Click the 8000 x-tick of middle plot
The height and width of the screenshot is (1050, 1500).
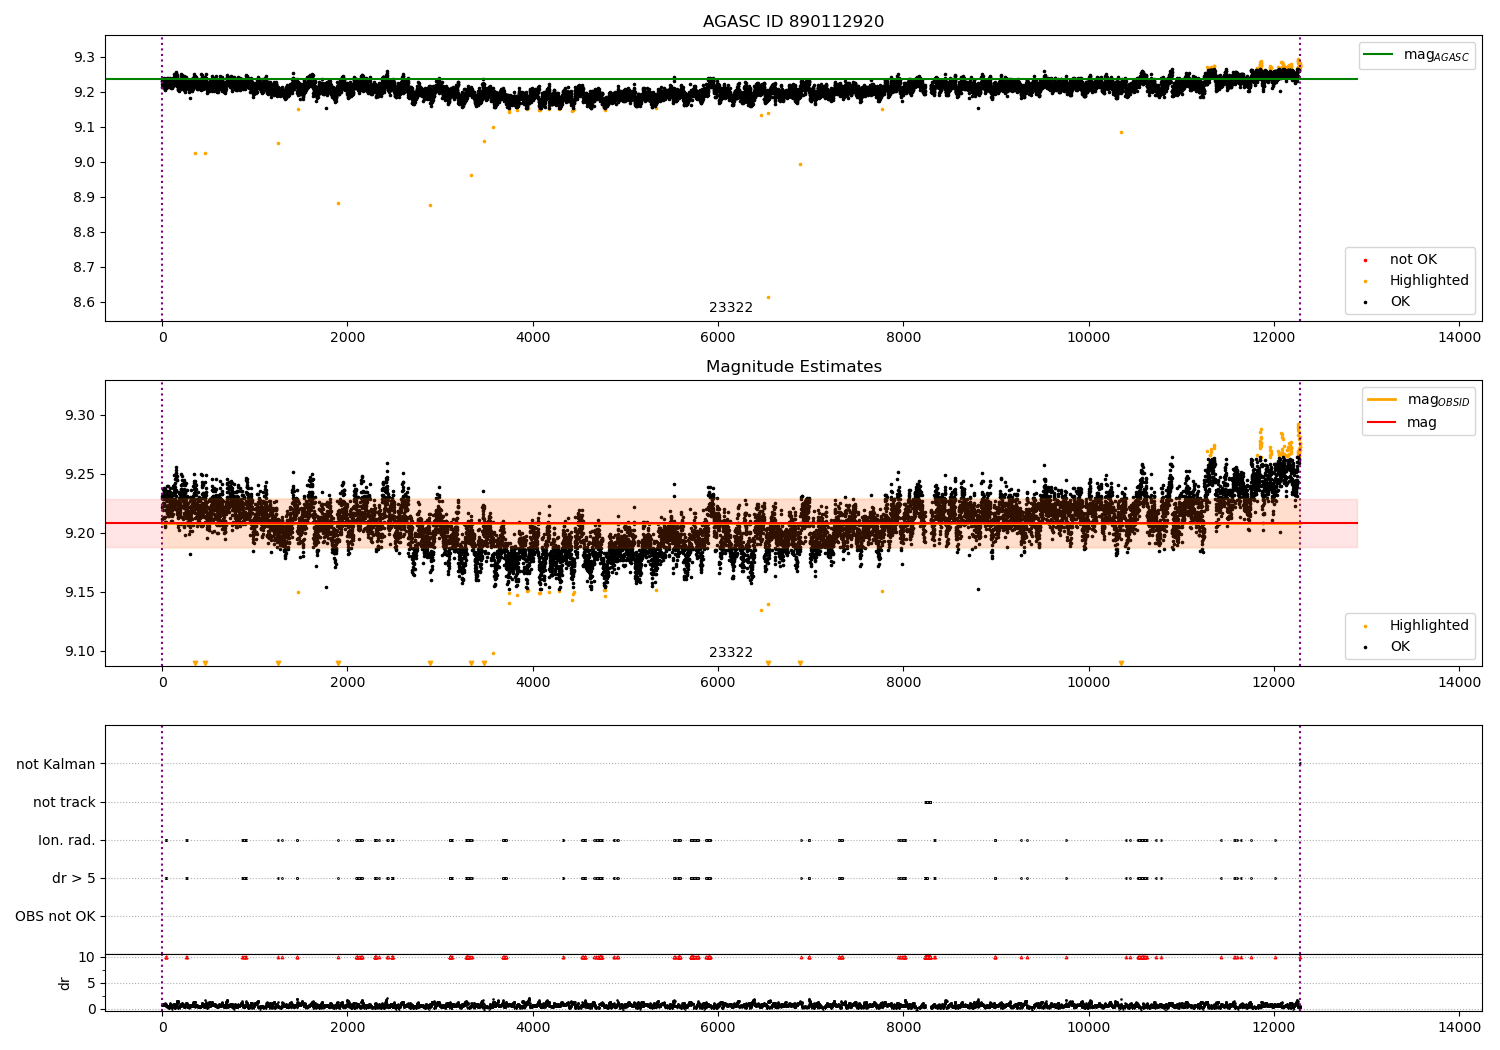click(x=903, y=683)
